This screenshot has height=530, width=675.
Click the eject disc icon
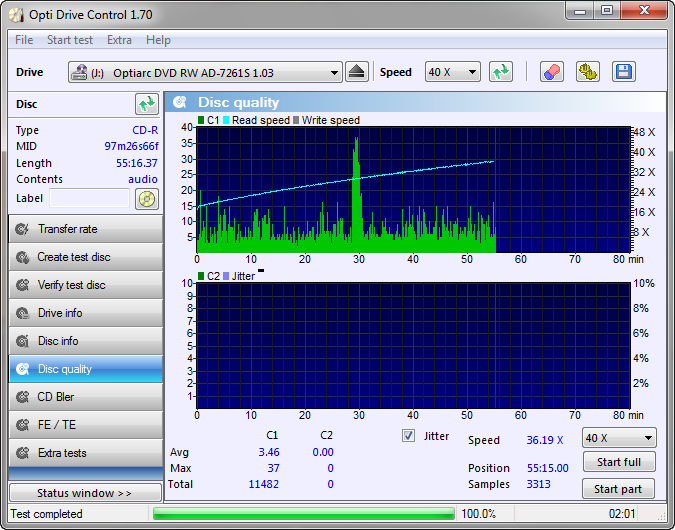point(357,72)
